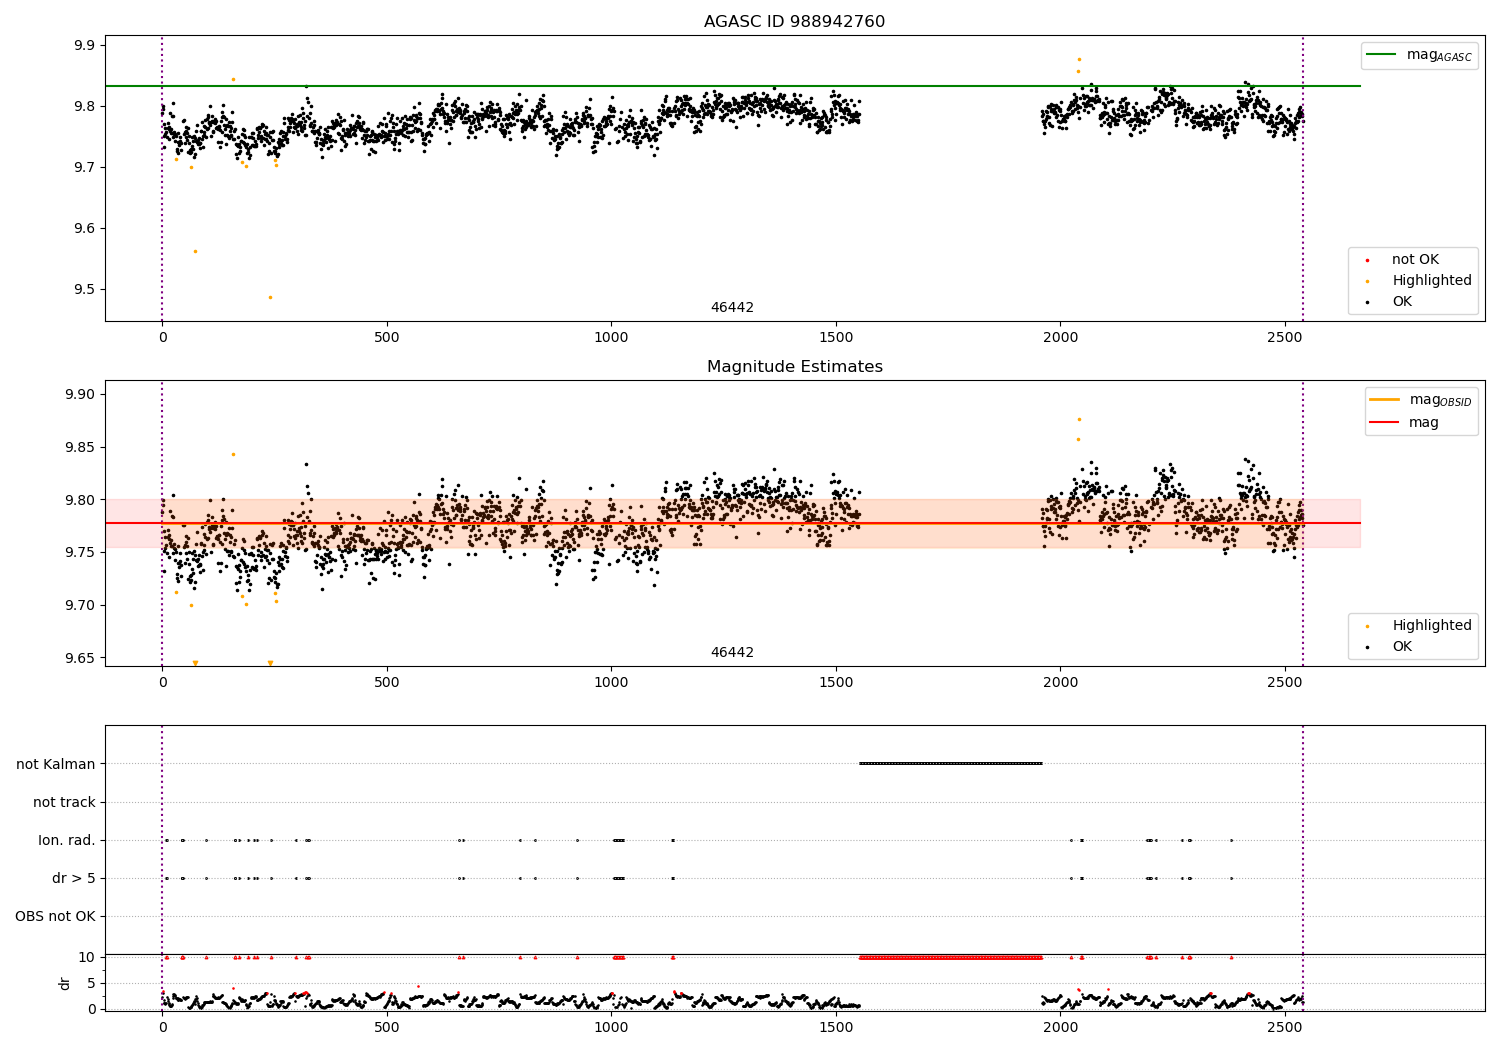Click x-axis tick 1000 under the AGASC ID plot
Image resolution: width=1500 pixels, height=1050 pixels.
[x=611, y=338]
